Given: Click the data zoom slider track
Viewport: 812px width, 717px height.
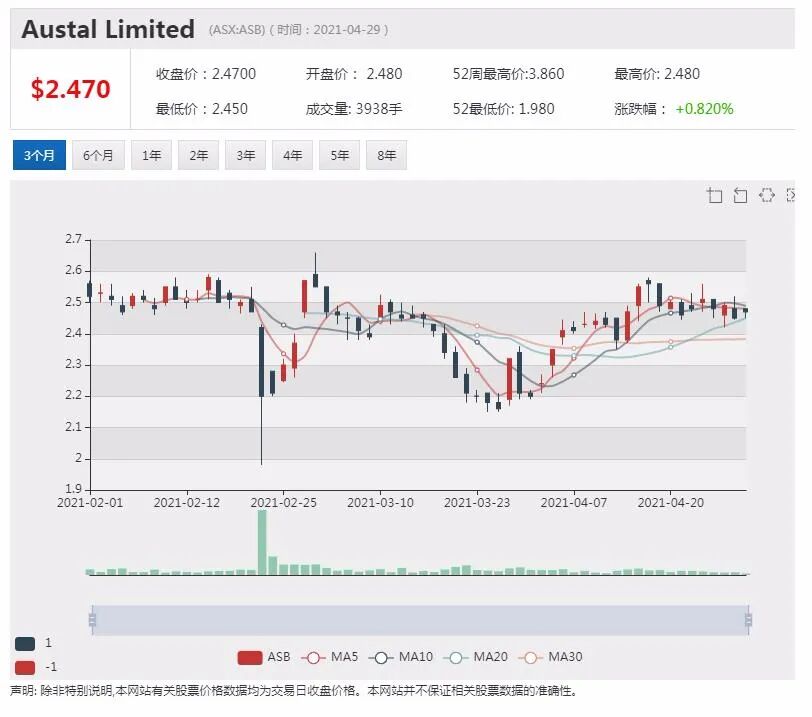Looking at the screenshot, I should 420,620.
